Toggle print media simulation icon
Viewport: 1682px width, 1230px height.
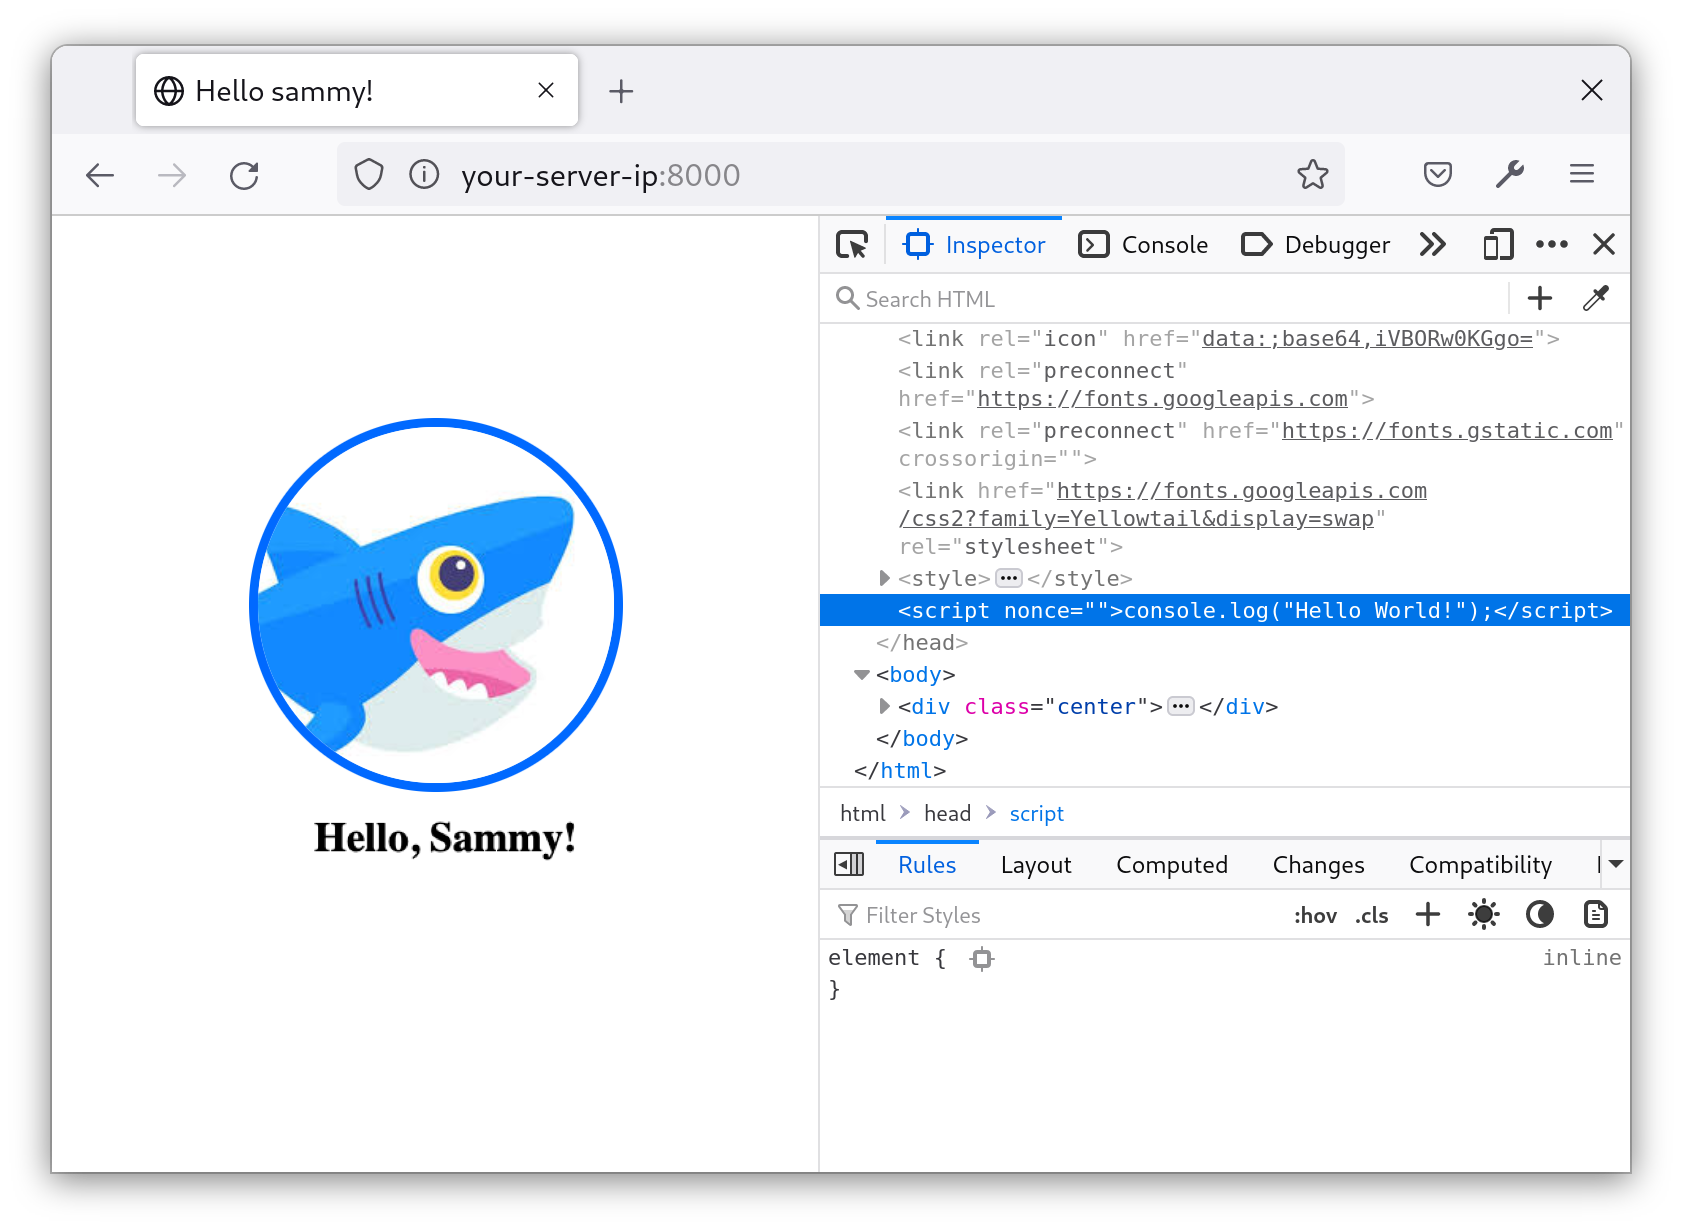coord(1596,914)
